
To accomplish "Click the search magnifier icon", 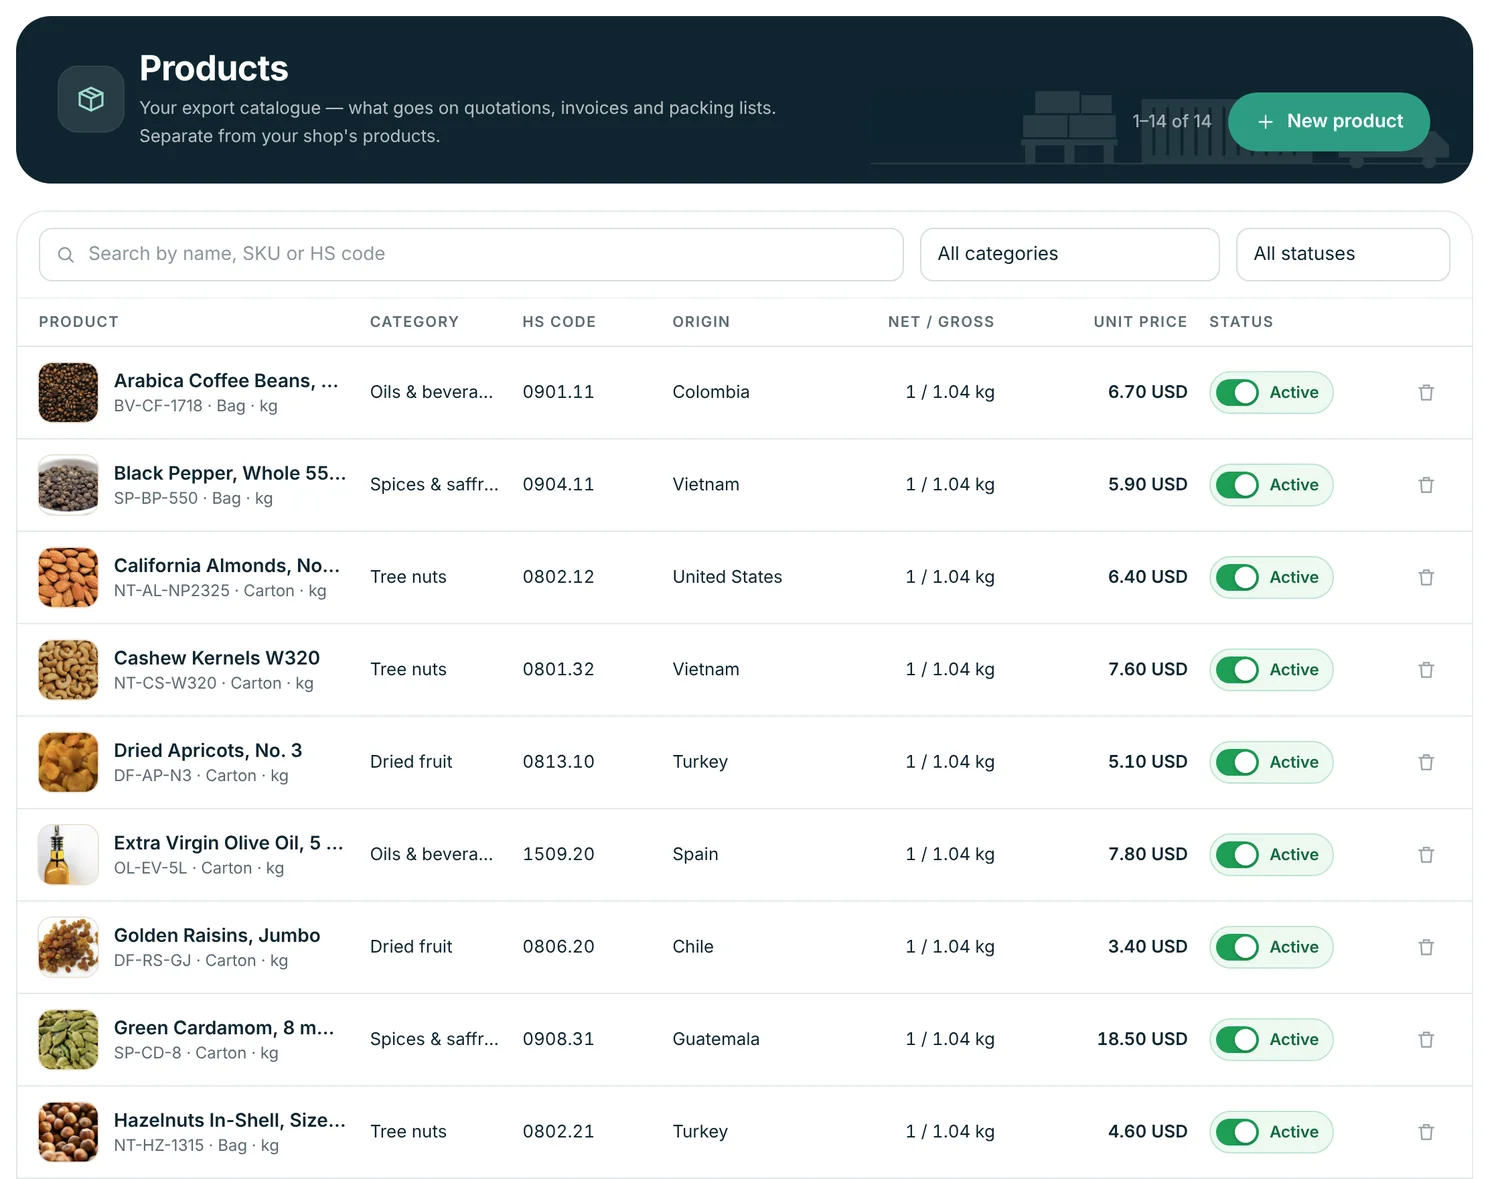I will coord(66,255).
